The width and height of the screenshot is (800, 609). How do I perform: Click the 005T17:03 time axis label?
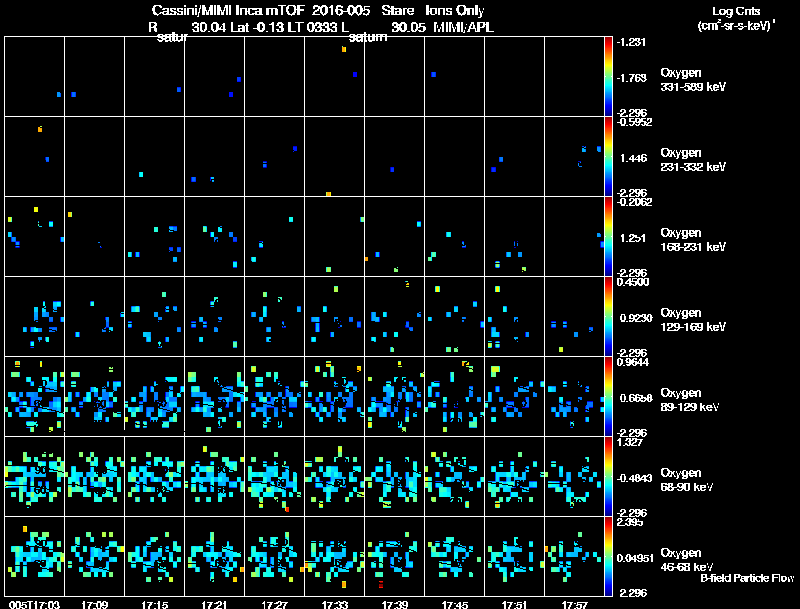pos(35,604)
